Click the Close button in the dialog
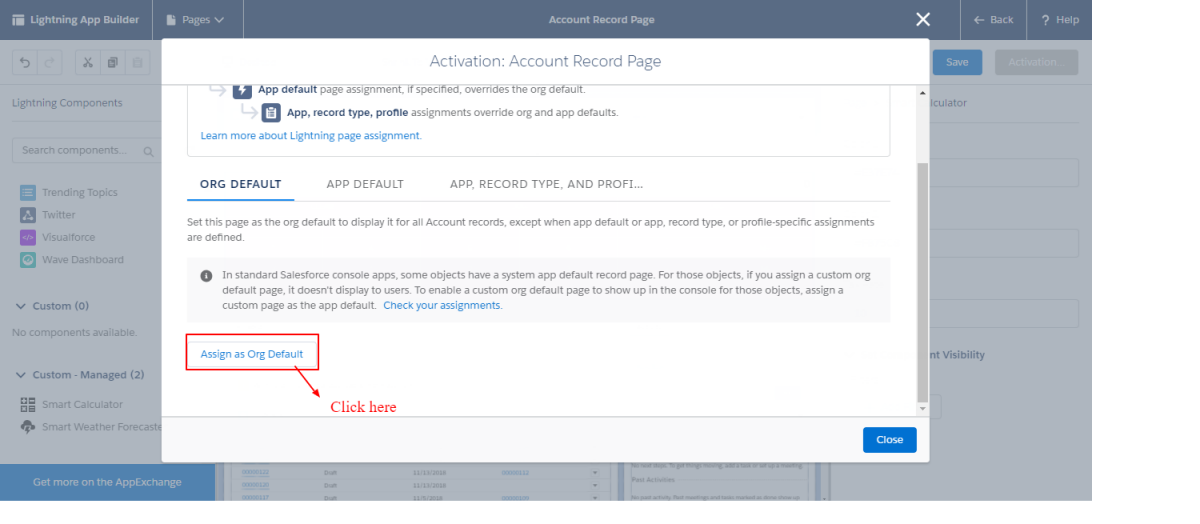The width and height of the screenshot is (1200, 524). click(889, 439)
